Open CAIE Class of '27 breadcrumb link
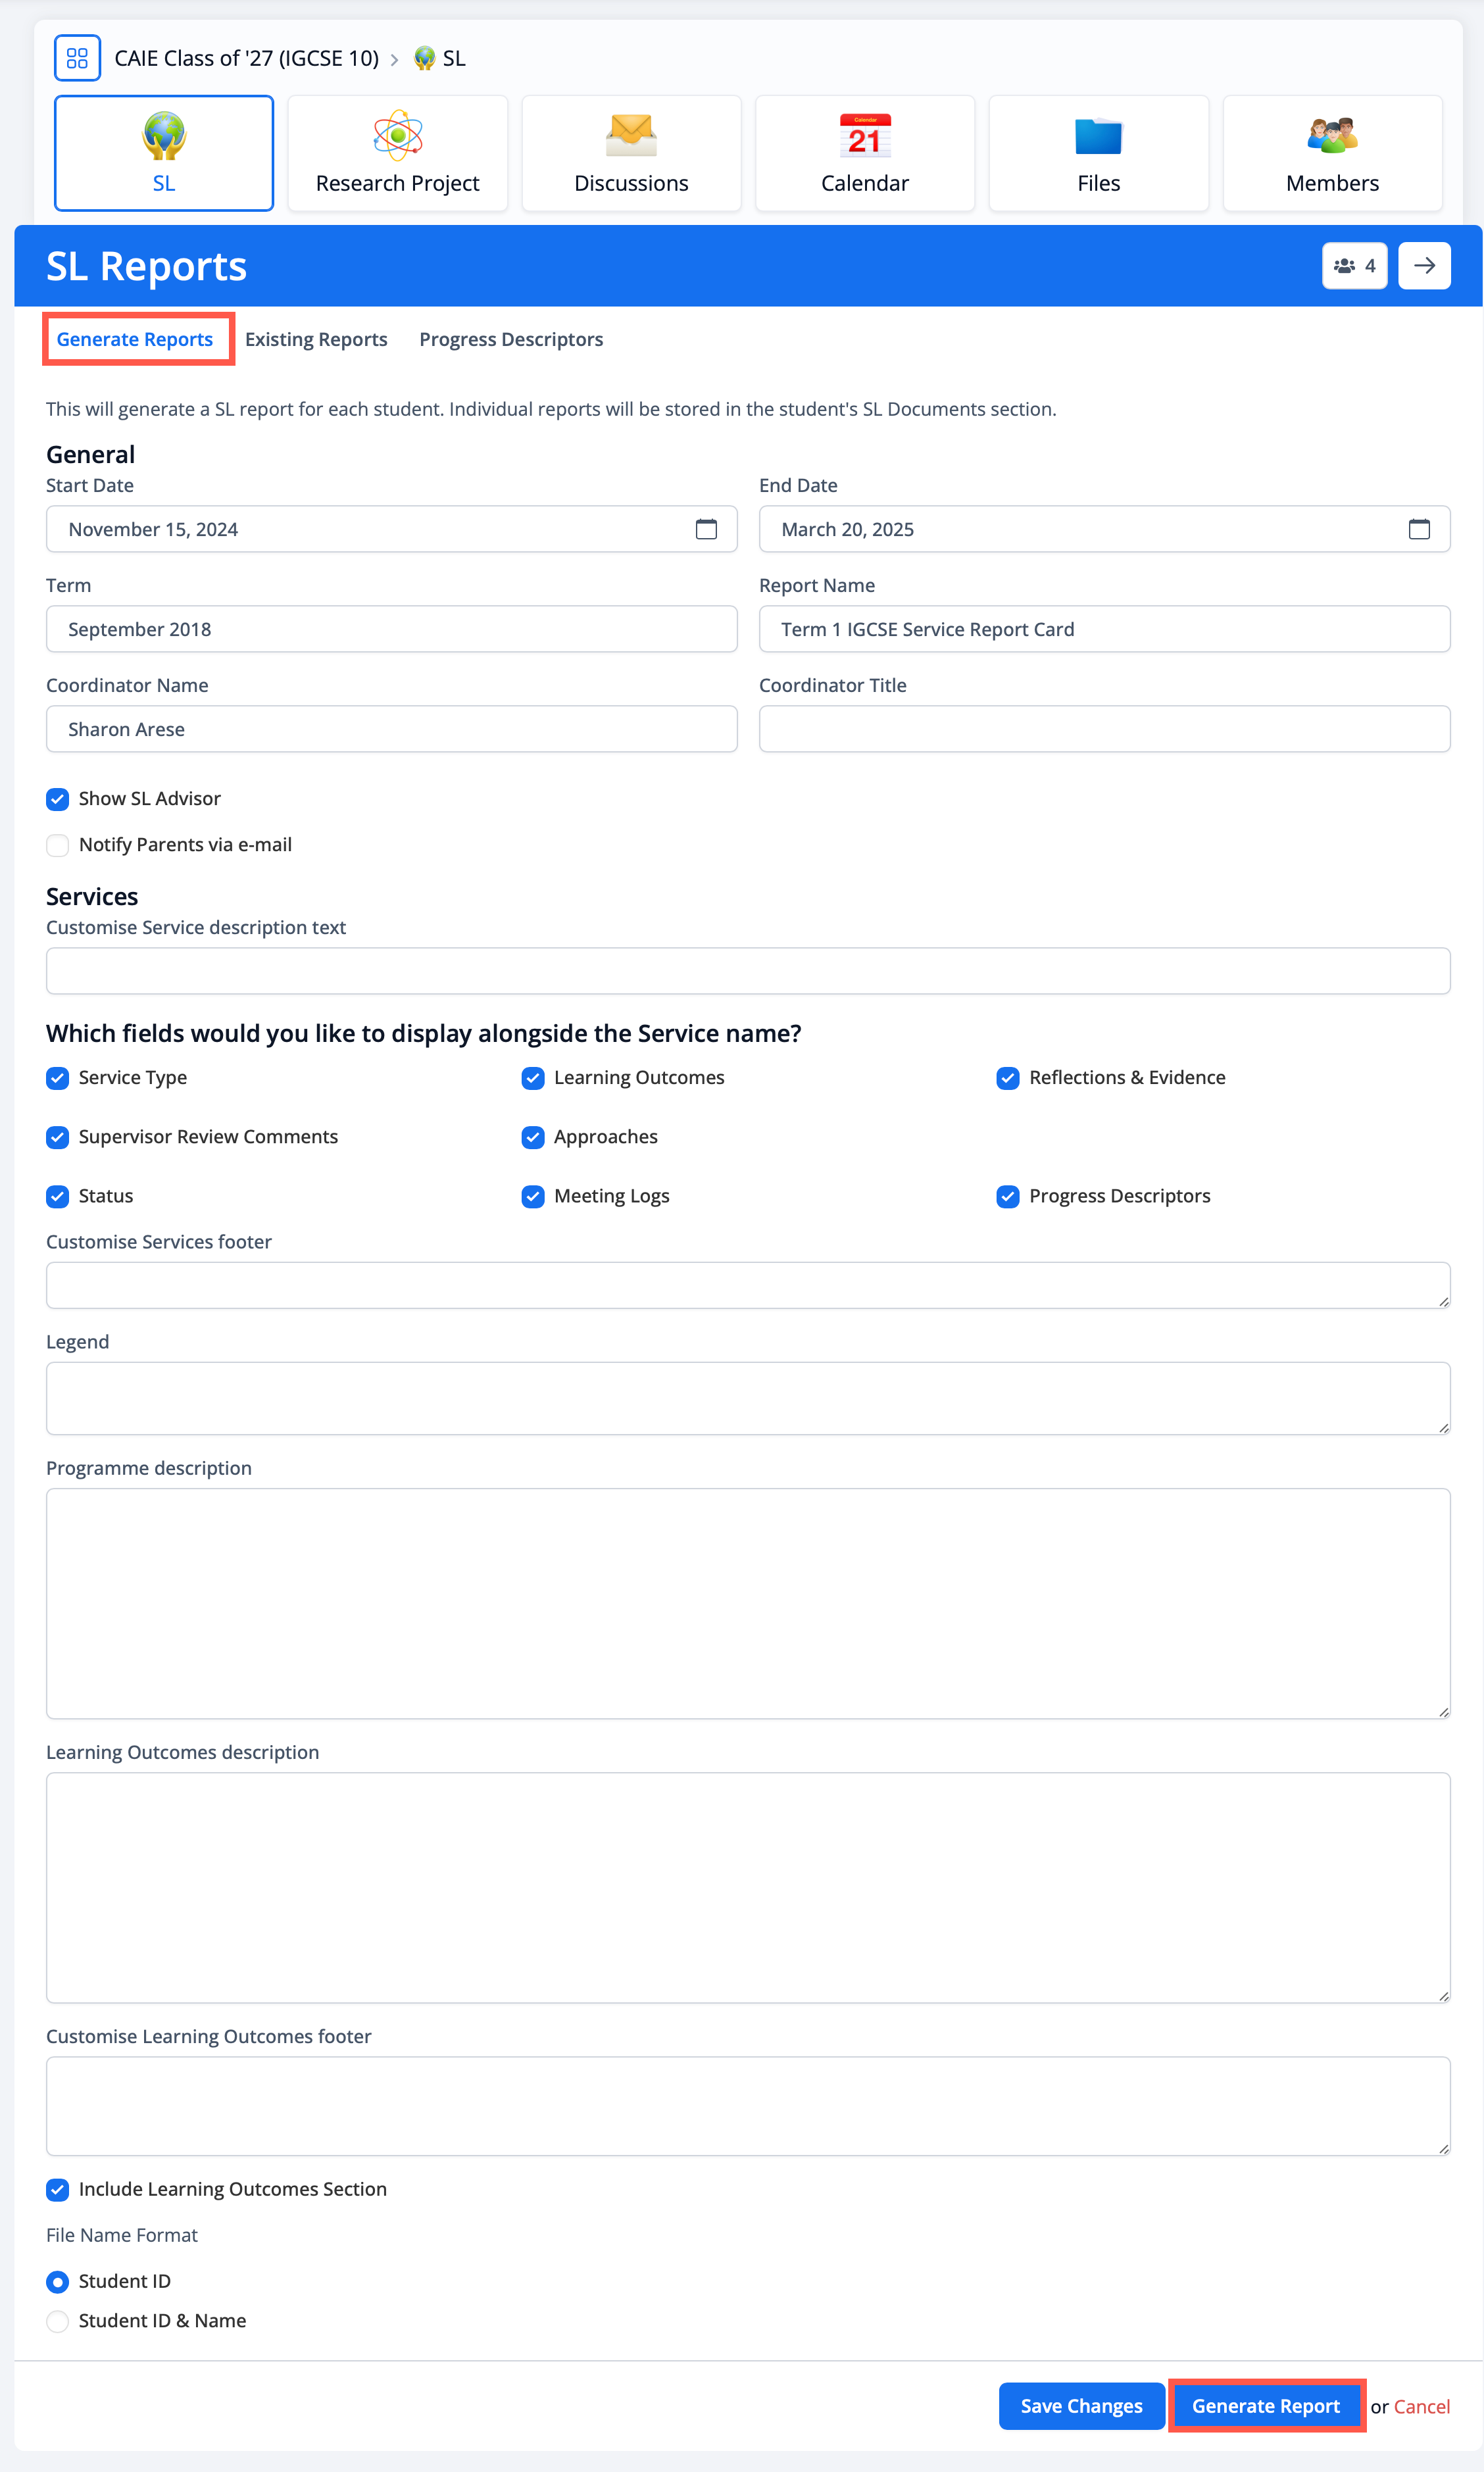 point(247,58)
